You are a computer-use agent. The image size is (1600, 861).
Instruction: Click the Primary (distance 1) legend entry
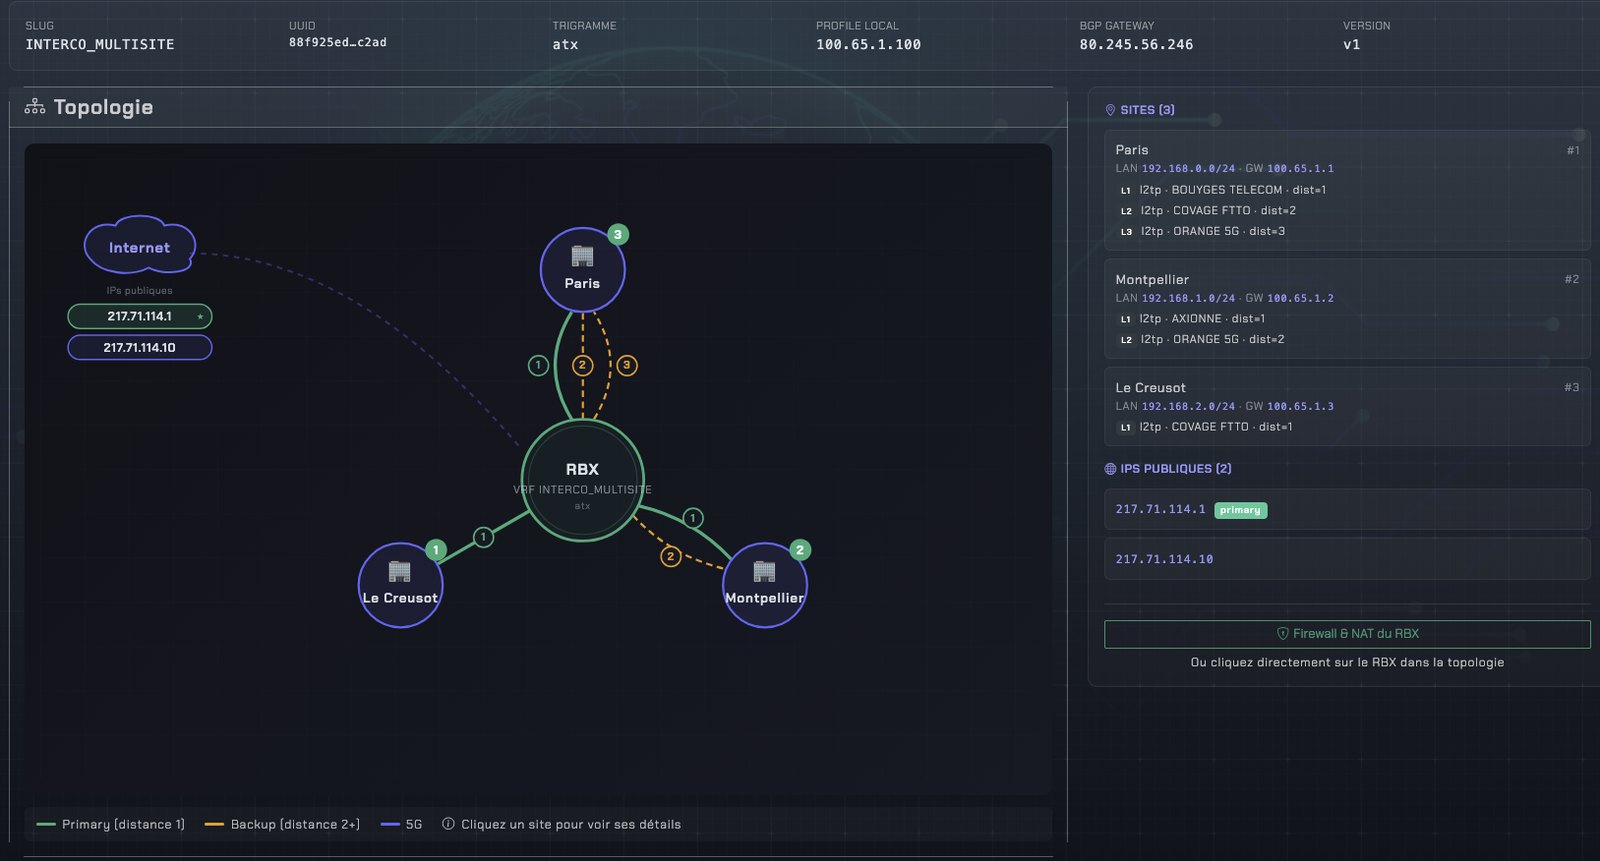tap(110, 824)
